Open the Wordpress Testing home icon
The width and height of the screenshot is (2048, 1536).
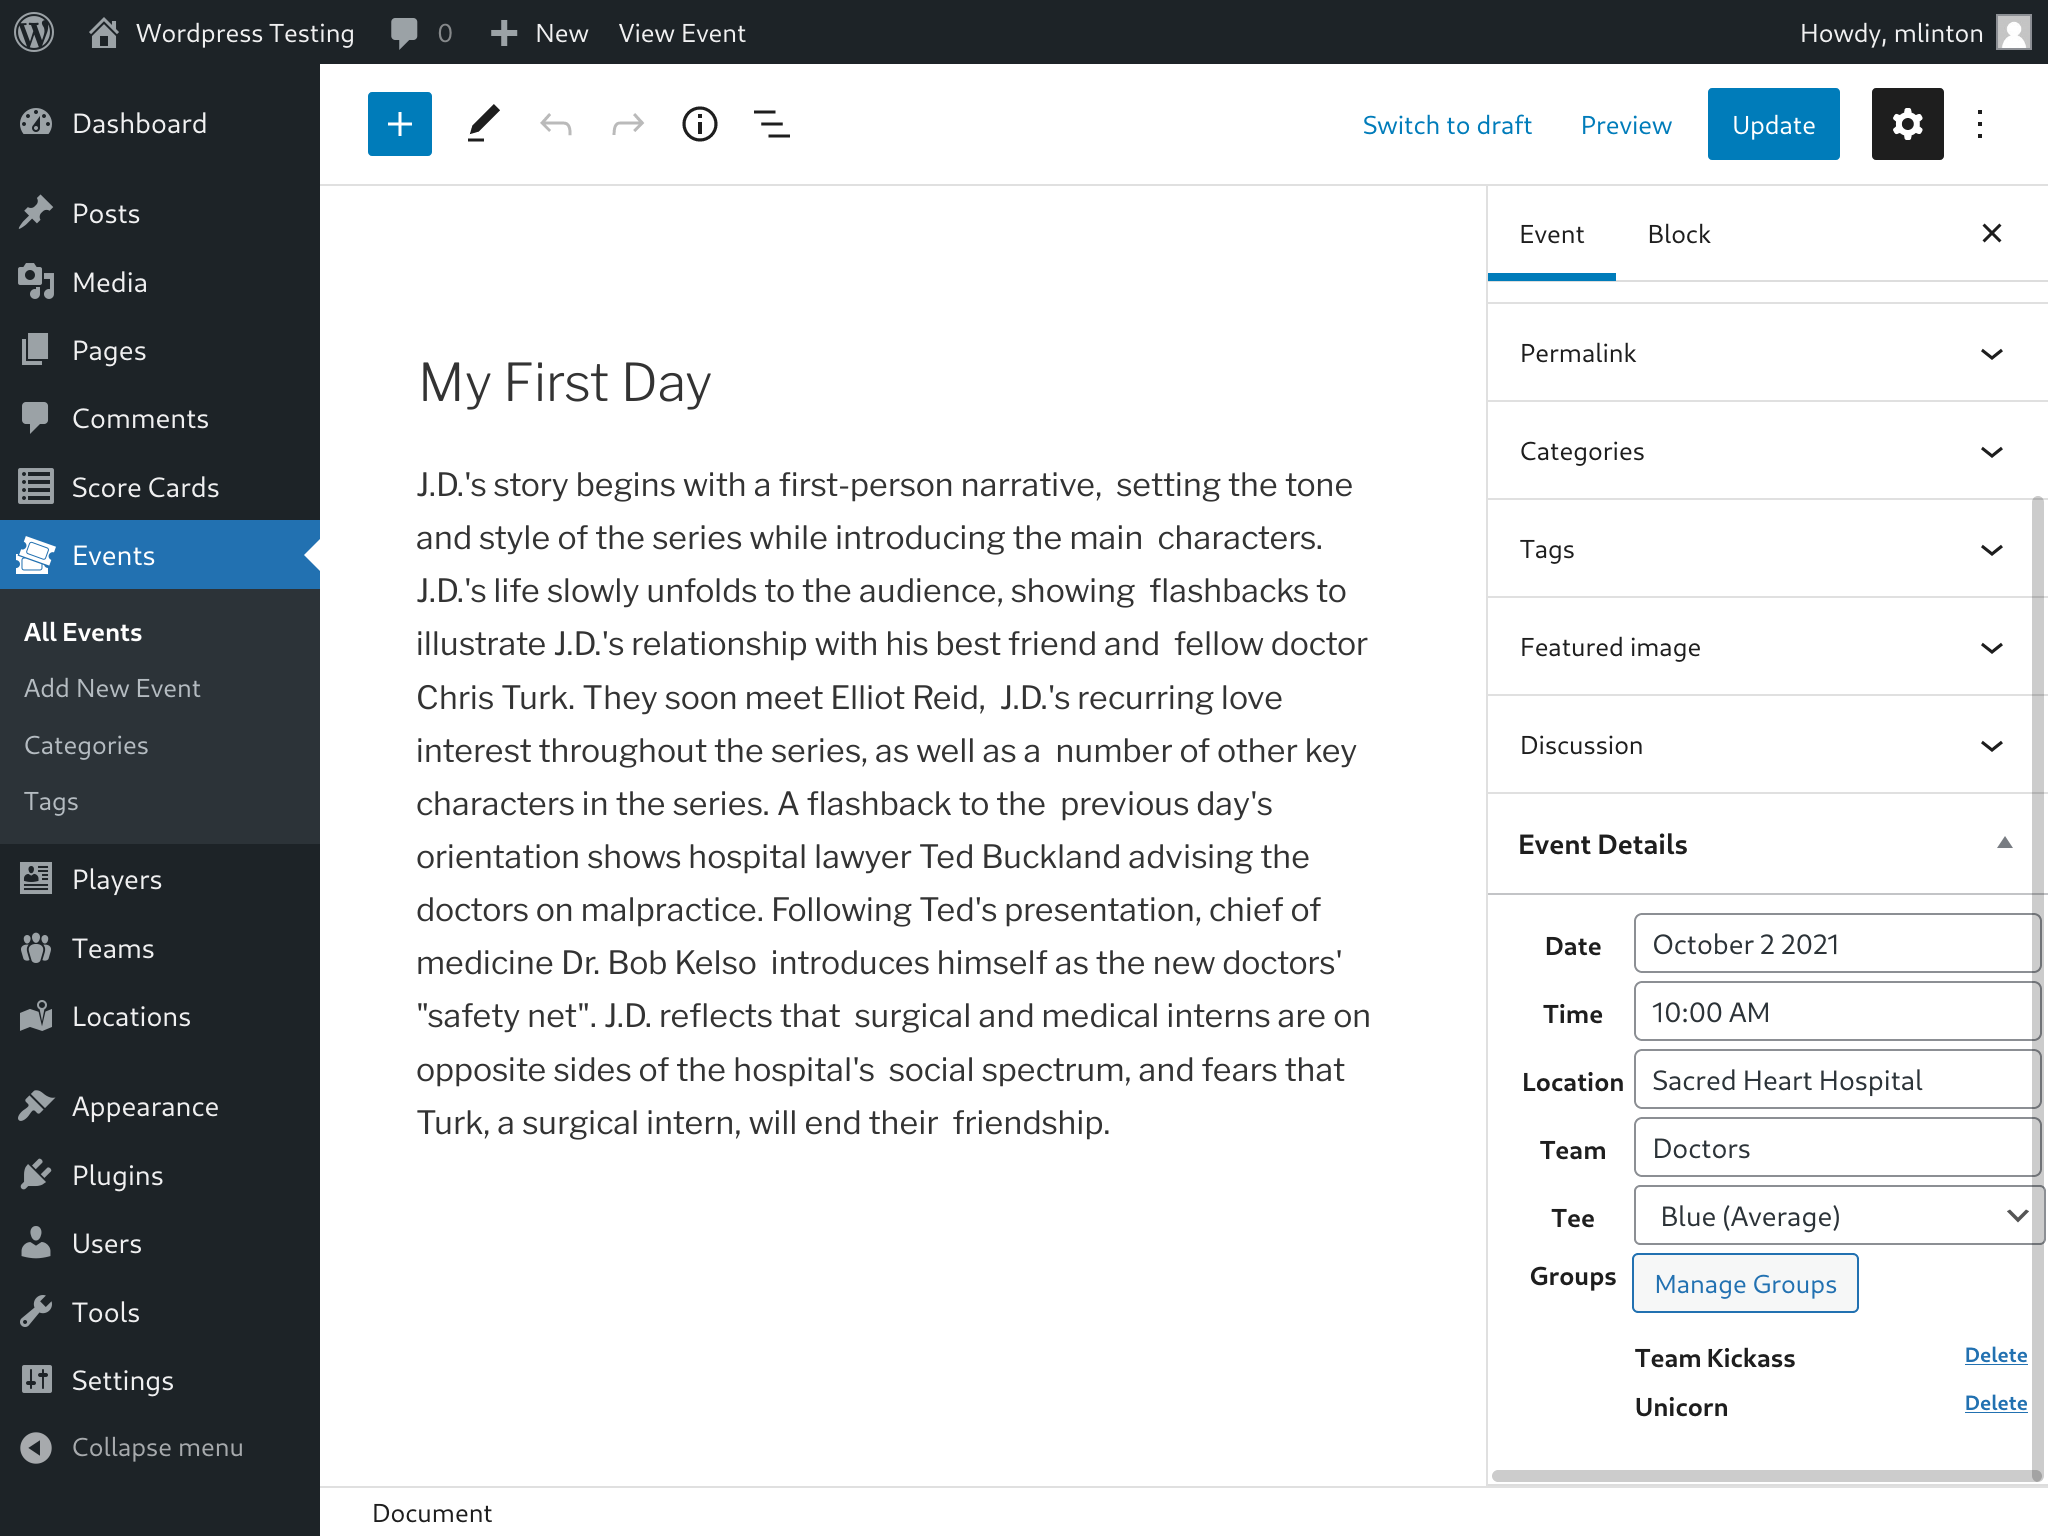click(x=103, y=33)
